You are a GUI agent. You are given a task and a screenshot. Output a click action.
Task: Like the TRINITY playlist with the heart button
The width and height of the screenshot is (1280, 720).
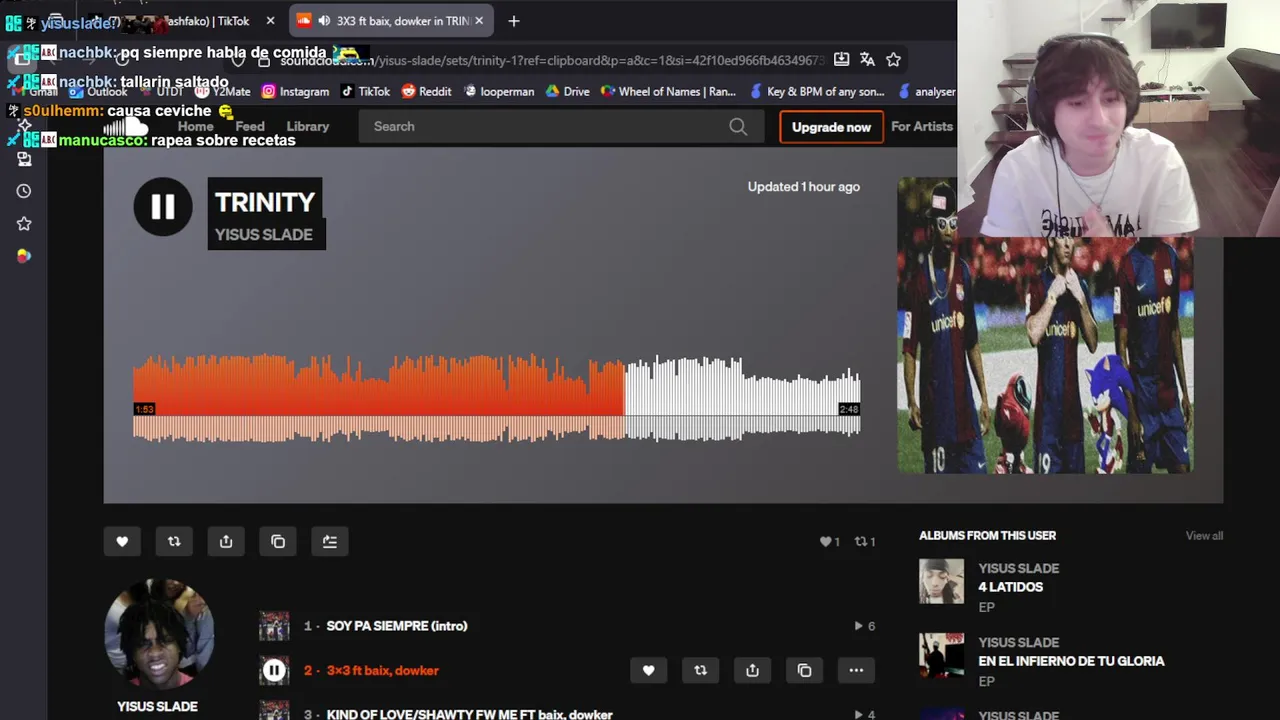pos(122,541)
